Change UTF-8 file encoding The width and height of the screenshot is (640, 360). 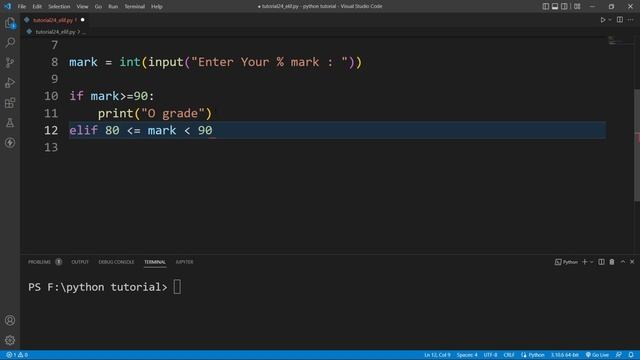[490, 355]
